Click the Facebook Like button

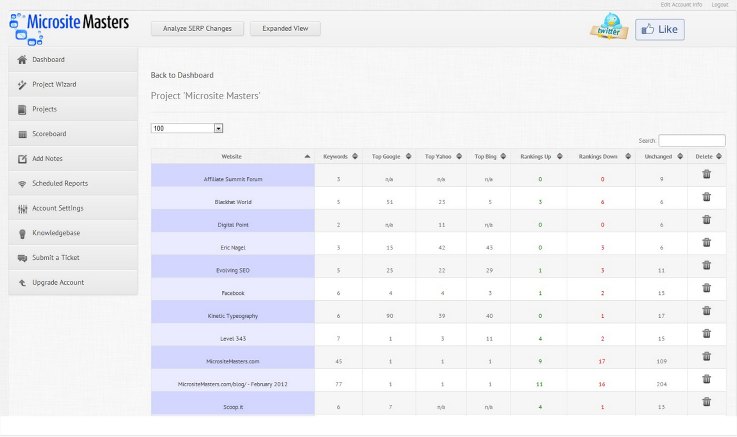tap(660, 30)
